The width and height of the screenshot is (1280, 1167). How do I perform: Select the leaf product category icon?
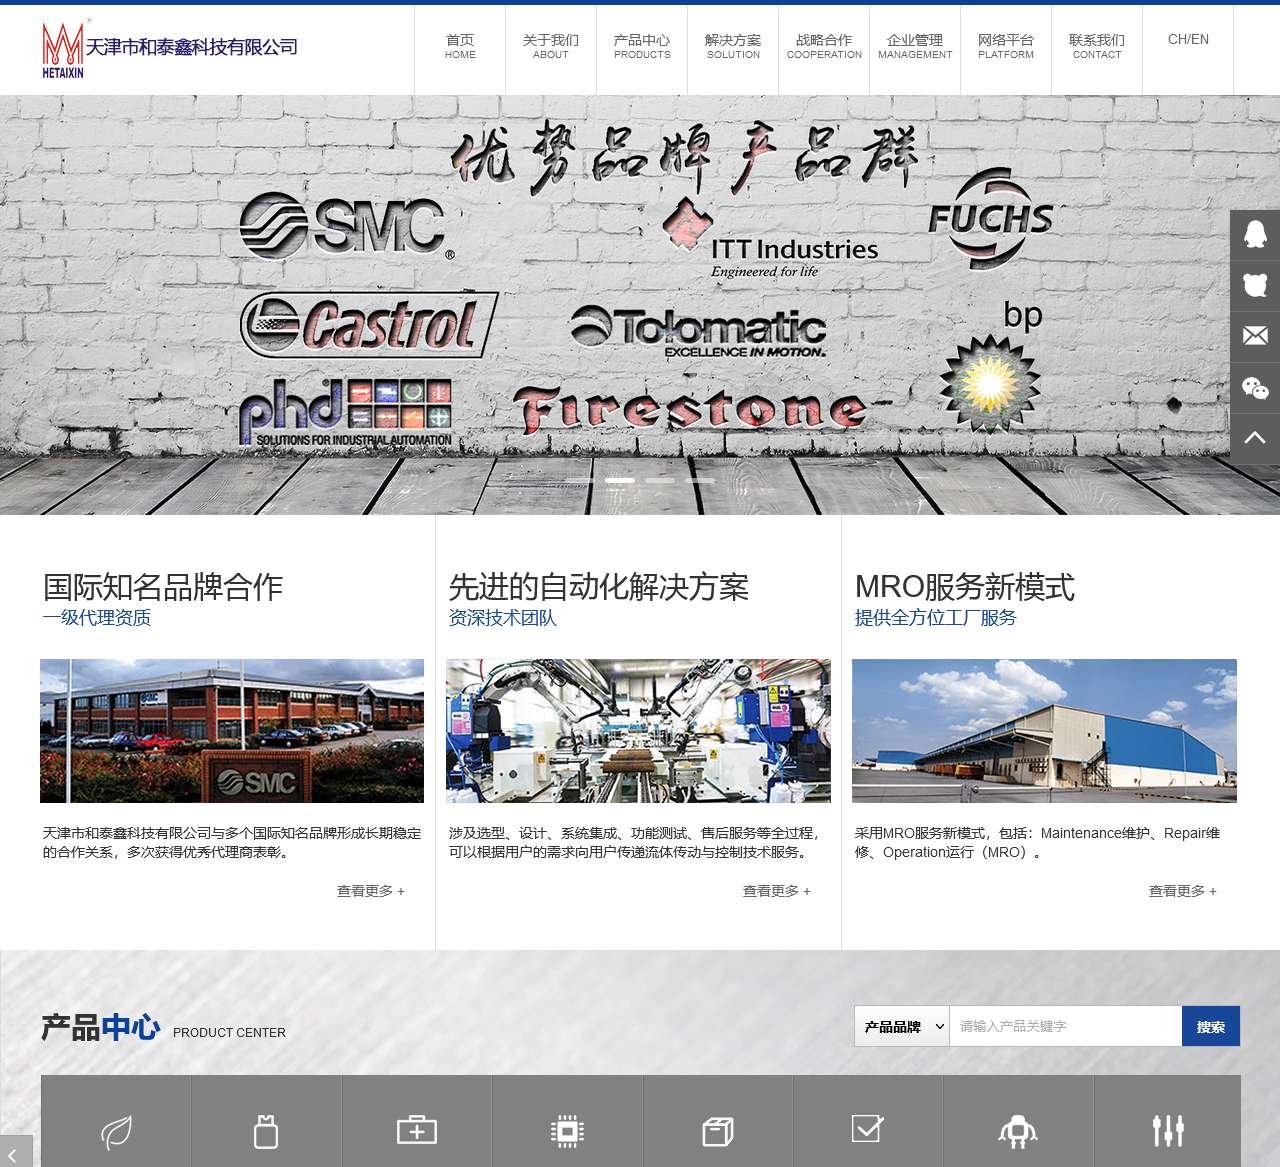116,1132
